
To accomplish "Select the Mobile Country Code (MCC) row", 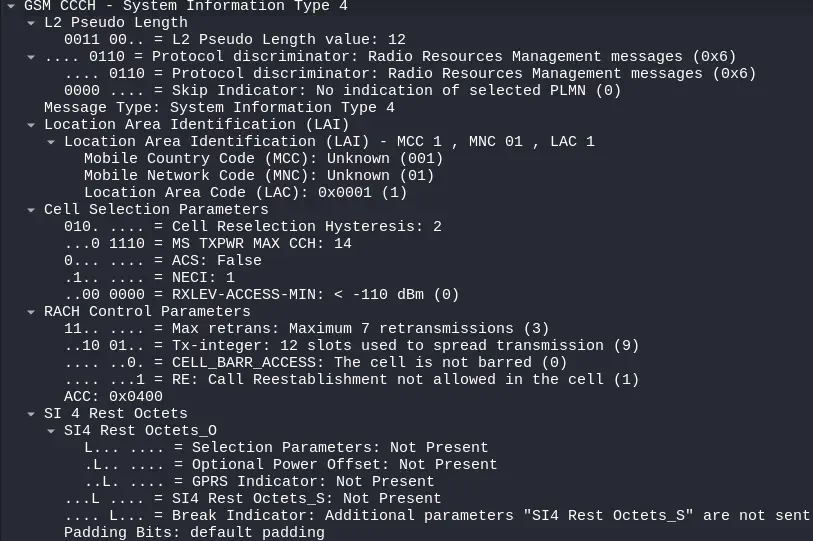I will point(262,158).
